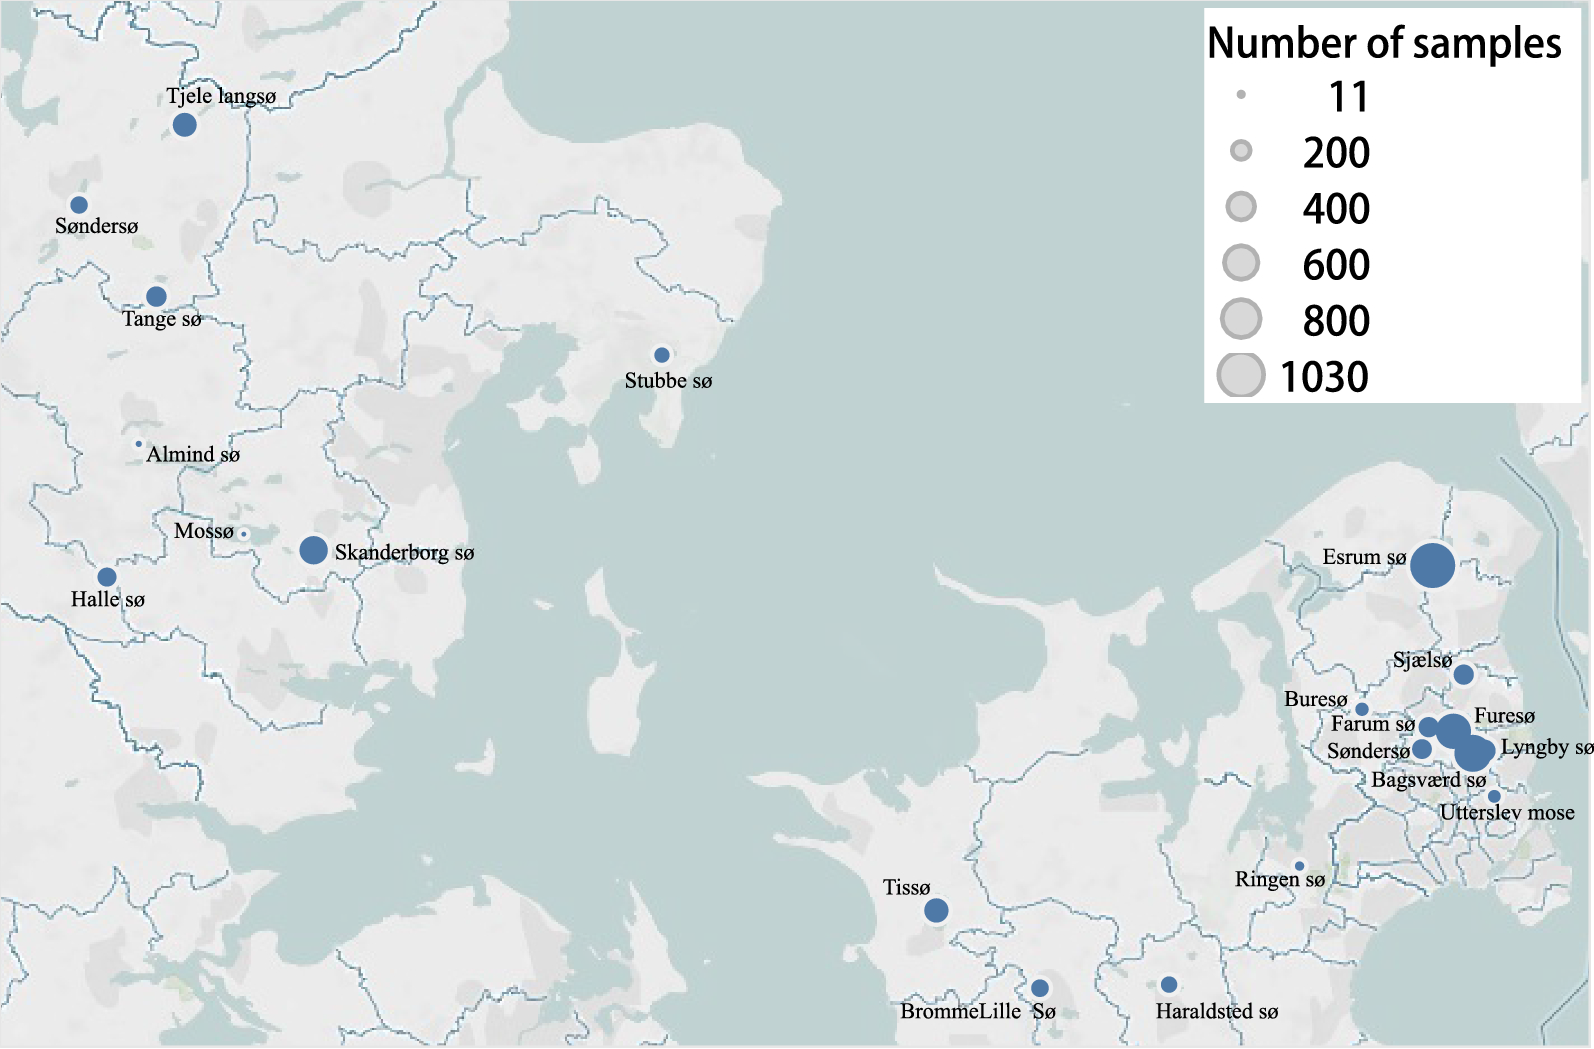Select the BrommeLille Sø marker

1040,988
